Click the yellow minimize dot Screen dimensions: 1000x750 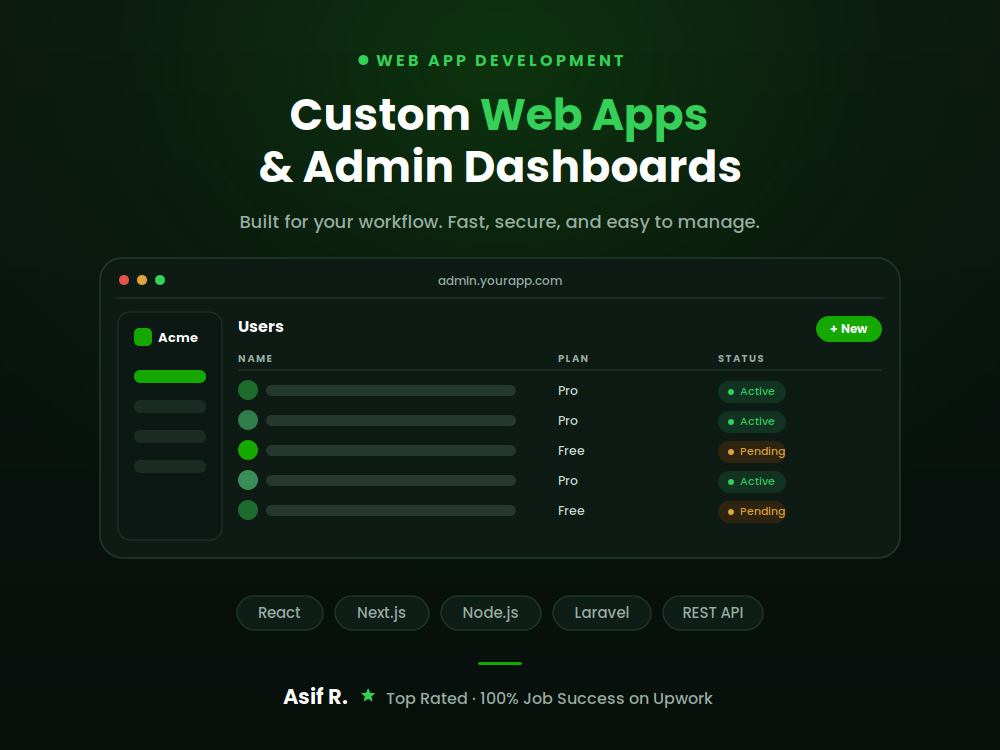[142, 280]
